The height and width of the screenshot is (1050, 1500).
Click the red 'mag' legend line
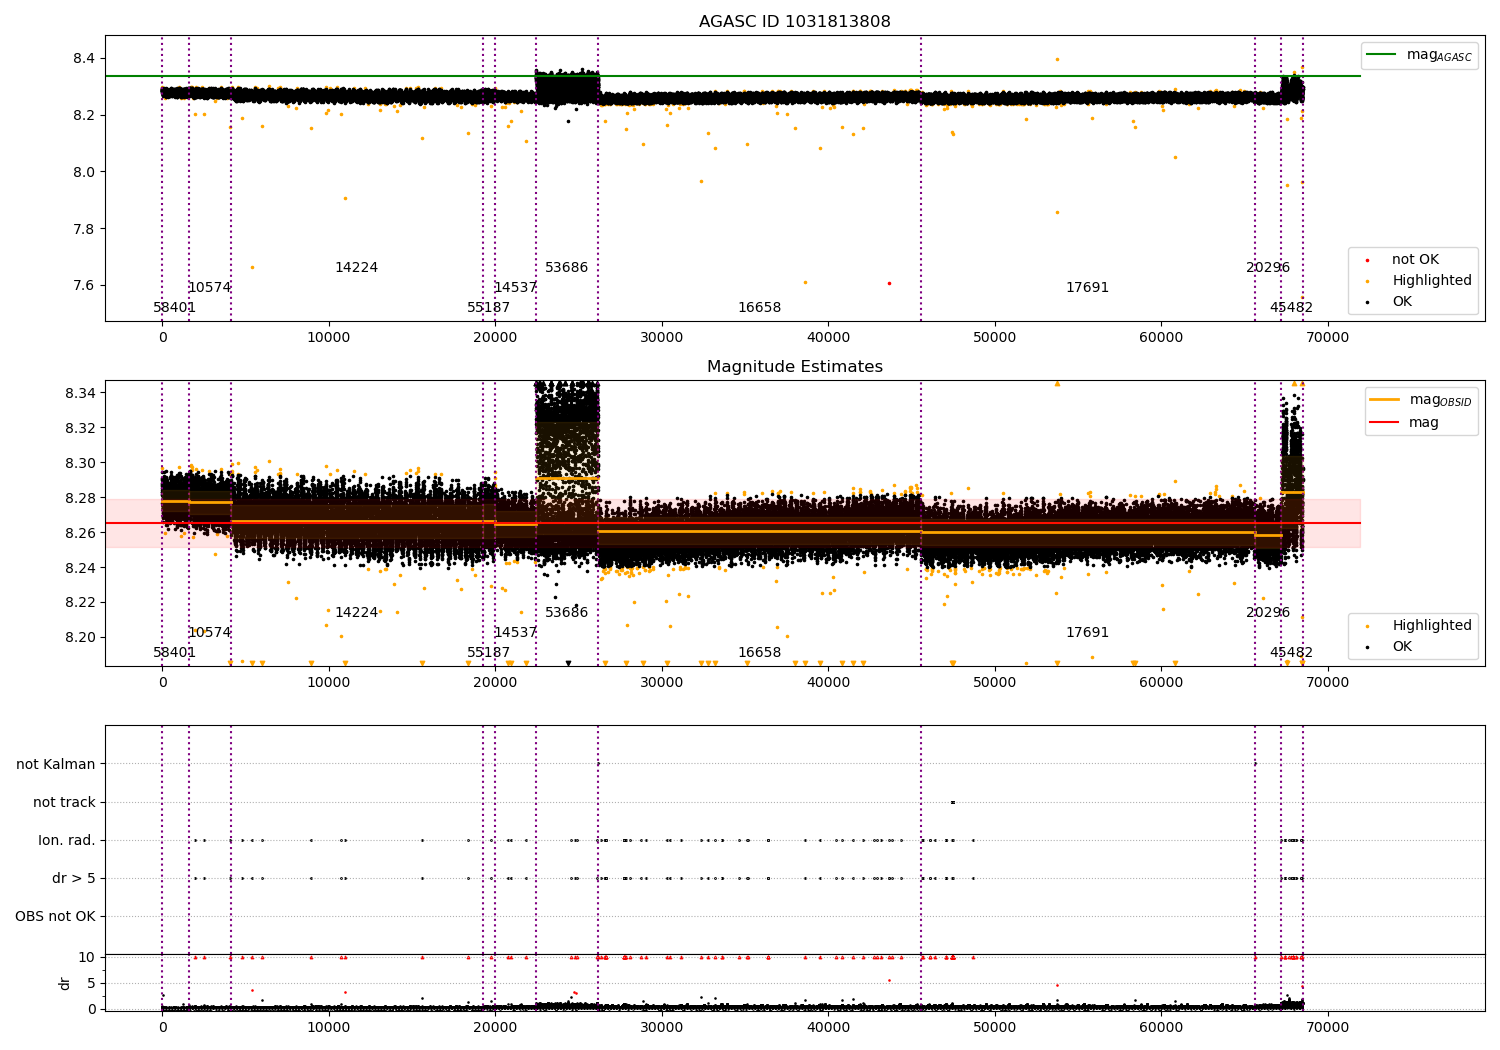click(x=1385, y=423)
